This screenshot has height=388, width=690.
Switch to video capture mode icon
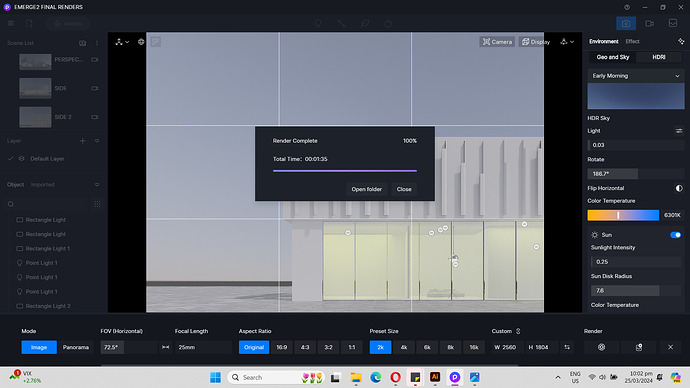(x=650, y=23)
